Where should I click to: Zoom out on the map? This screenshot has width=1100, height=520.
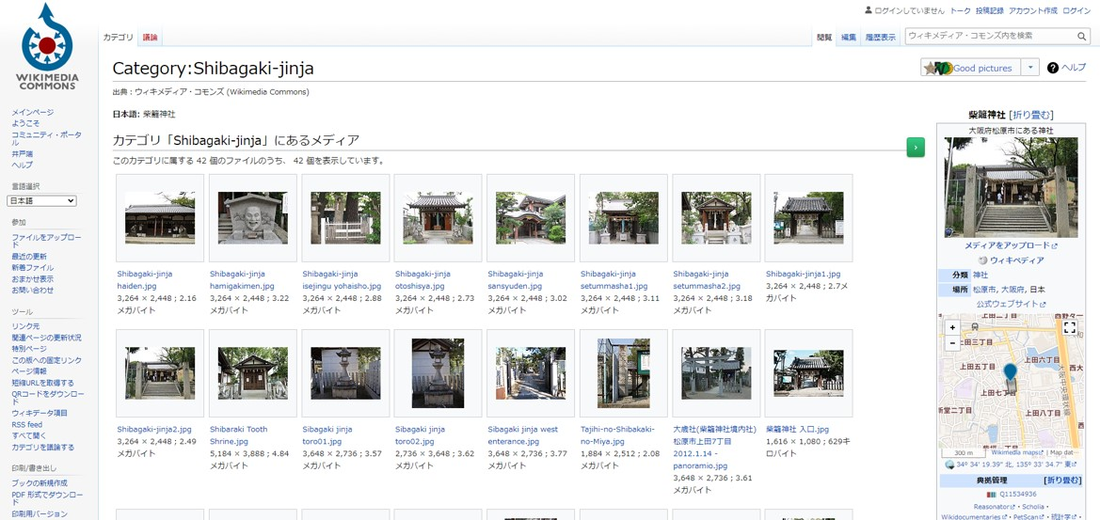point(952,343)
